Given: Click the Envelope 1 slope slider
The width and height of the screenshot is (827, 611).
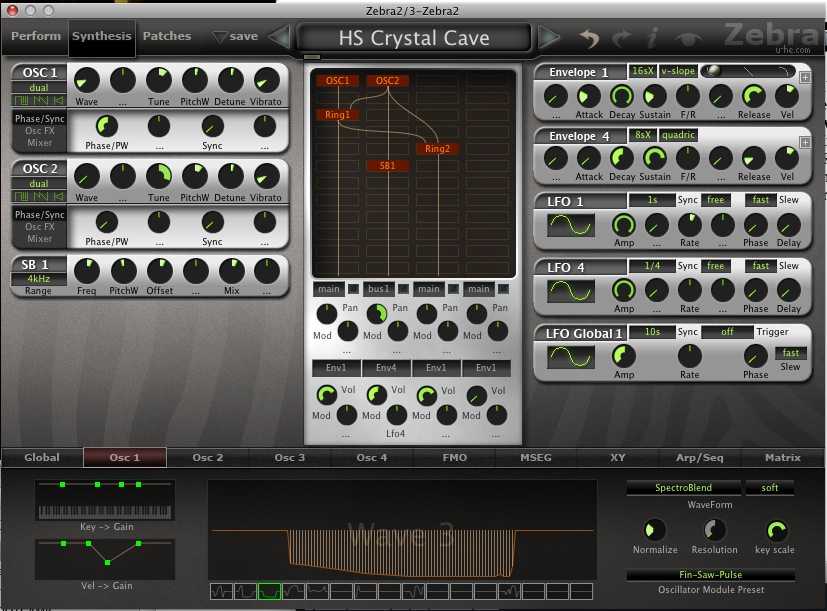Looking at the screenshot, I should [749, 72].
